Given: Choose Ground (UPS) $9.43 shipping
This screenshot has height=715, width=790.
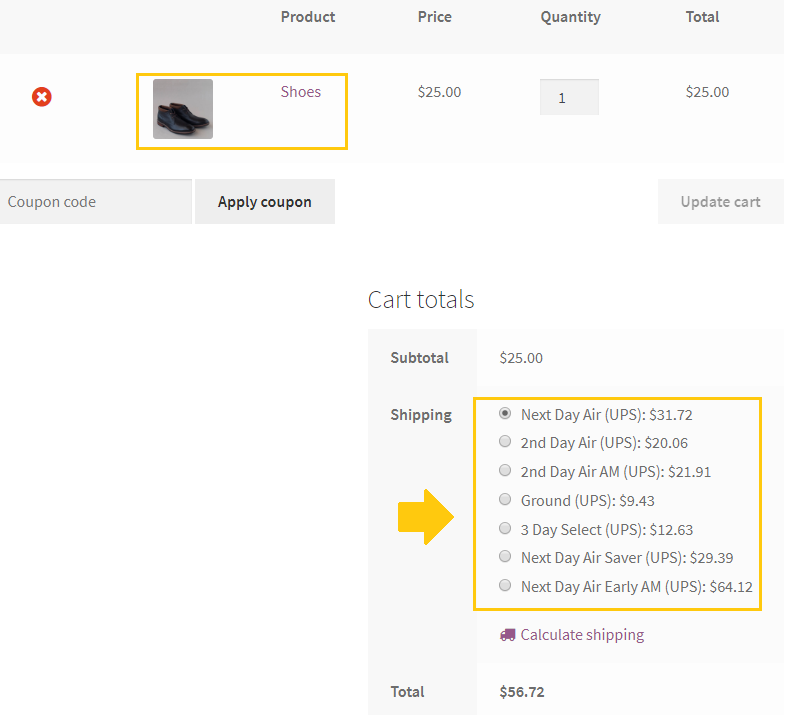Looking at the screenshot, I should 505,499.
